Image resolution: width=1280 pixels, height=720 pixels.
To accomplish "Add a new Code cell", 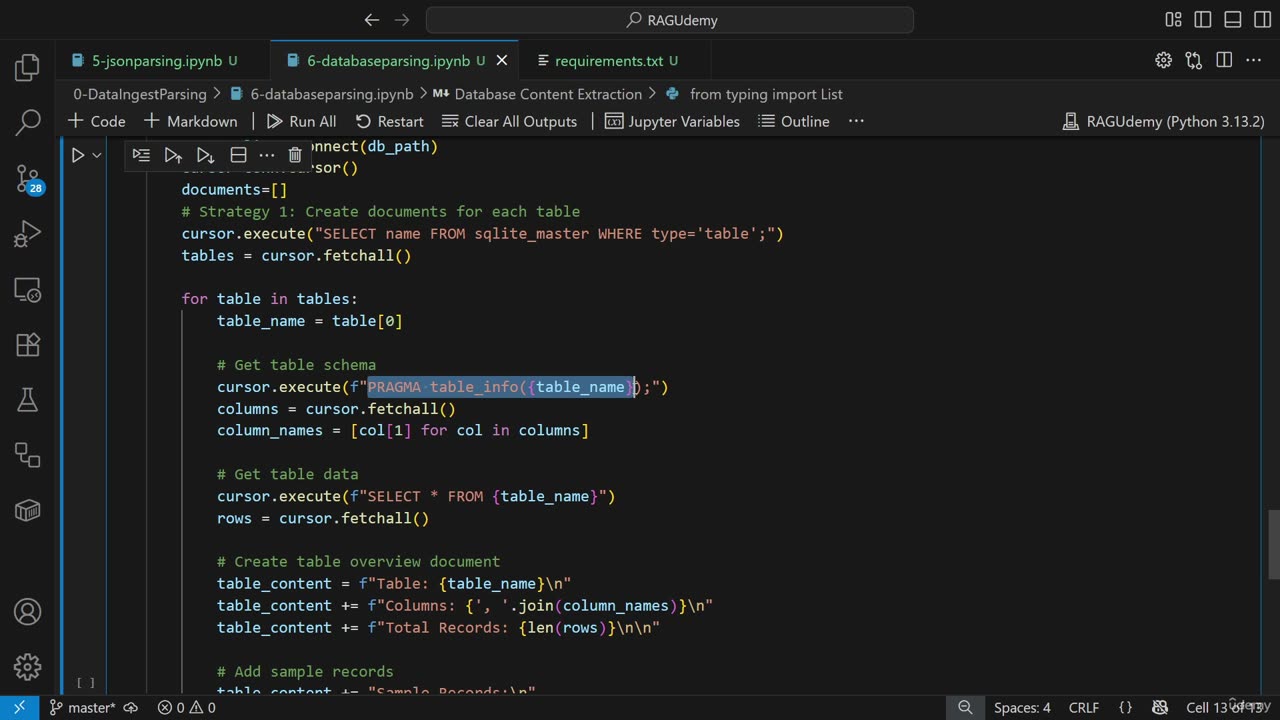I will pyautogui.click(x=96, y=121).
